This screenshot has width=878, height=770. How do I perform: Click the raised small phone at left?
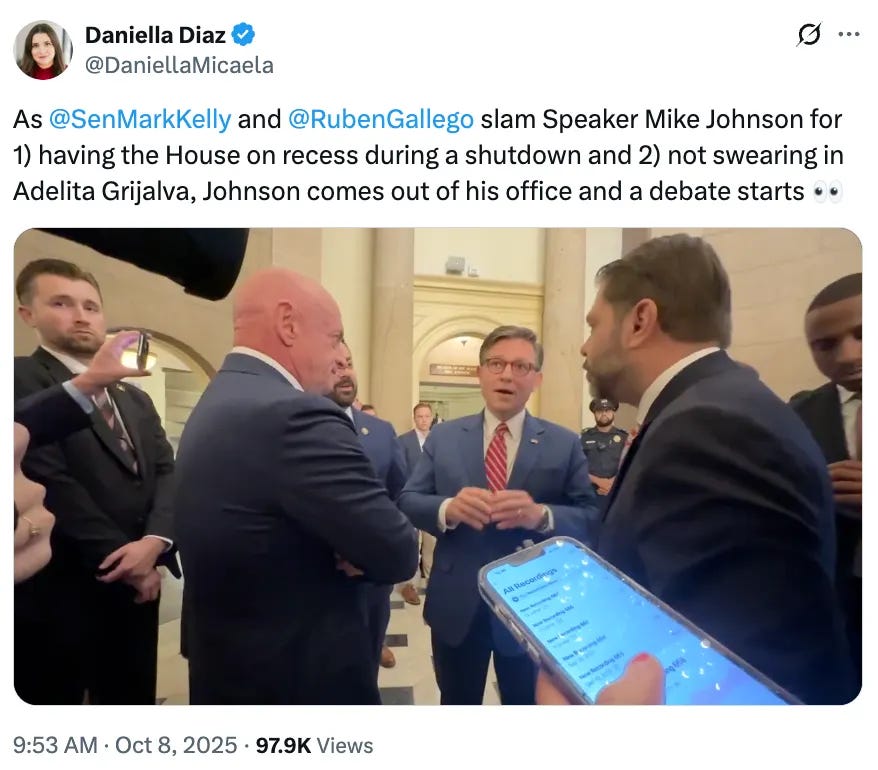[142, 350]
